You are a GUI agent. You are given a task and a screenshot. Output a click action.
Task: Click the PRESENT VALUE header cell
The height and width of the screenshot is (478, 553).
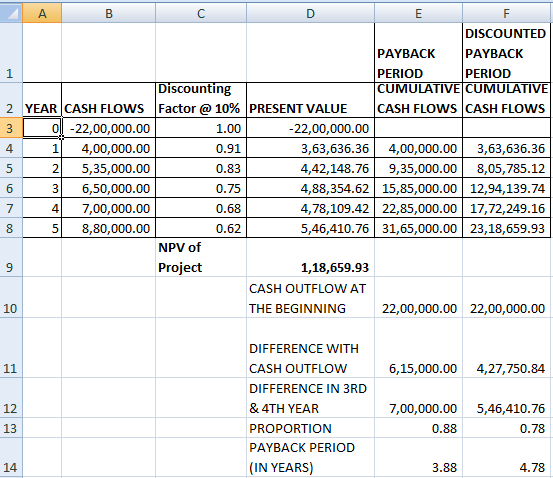310,100
